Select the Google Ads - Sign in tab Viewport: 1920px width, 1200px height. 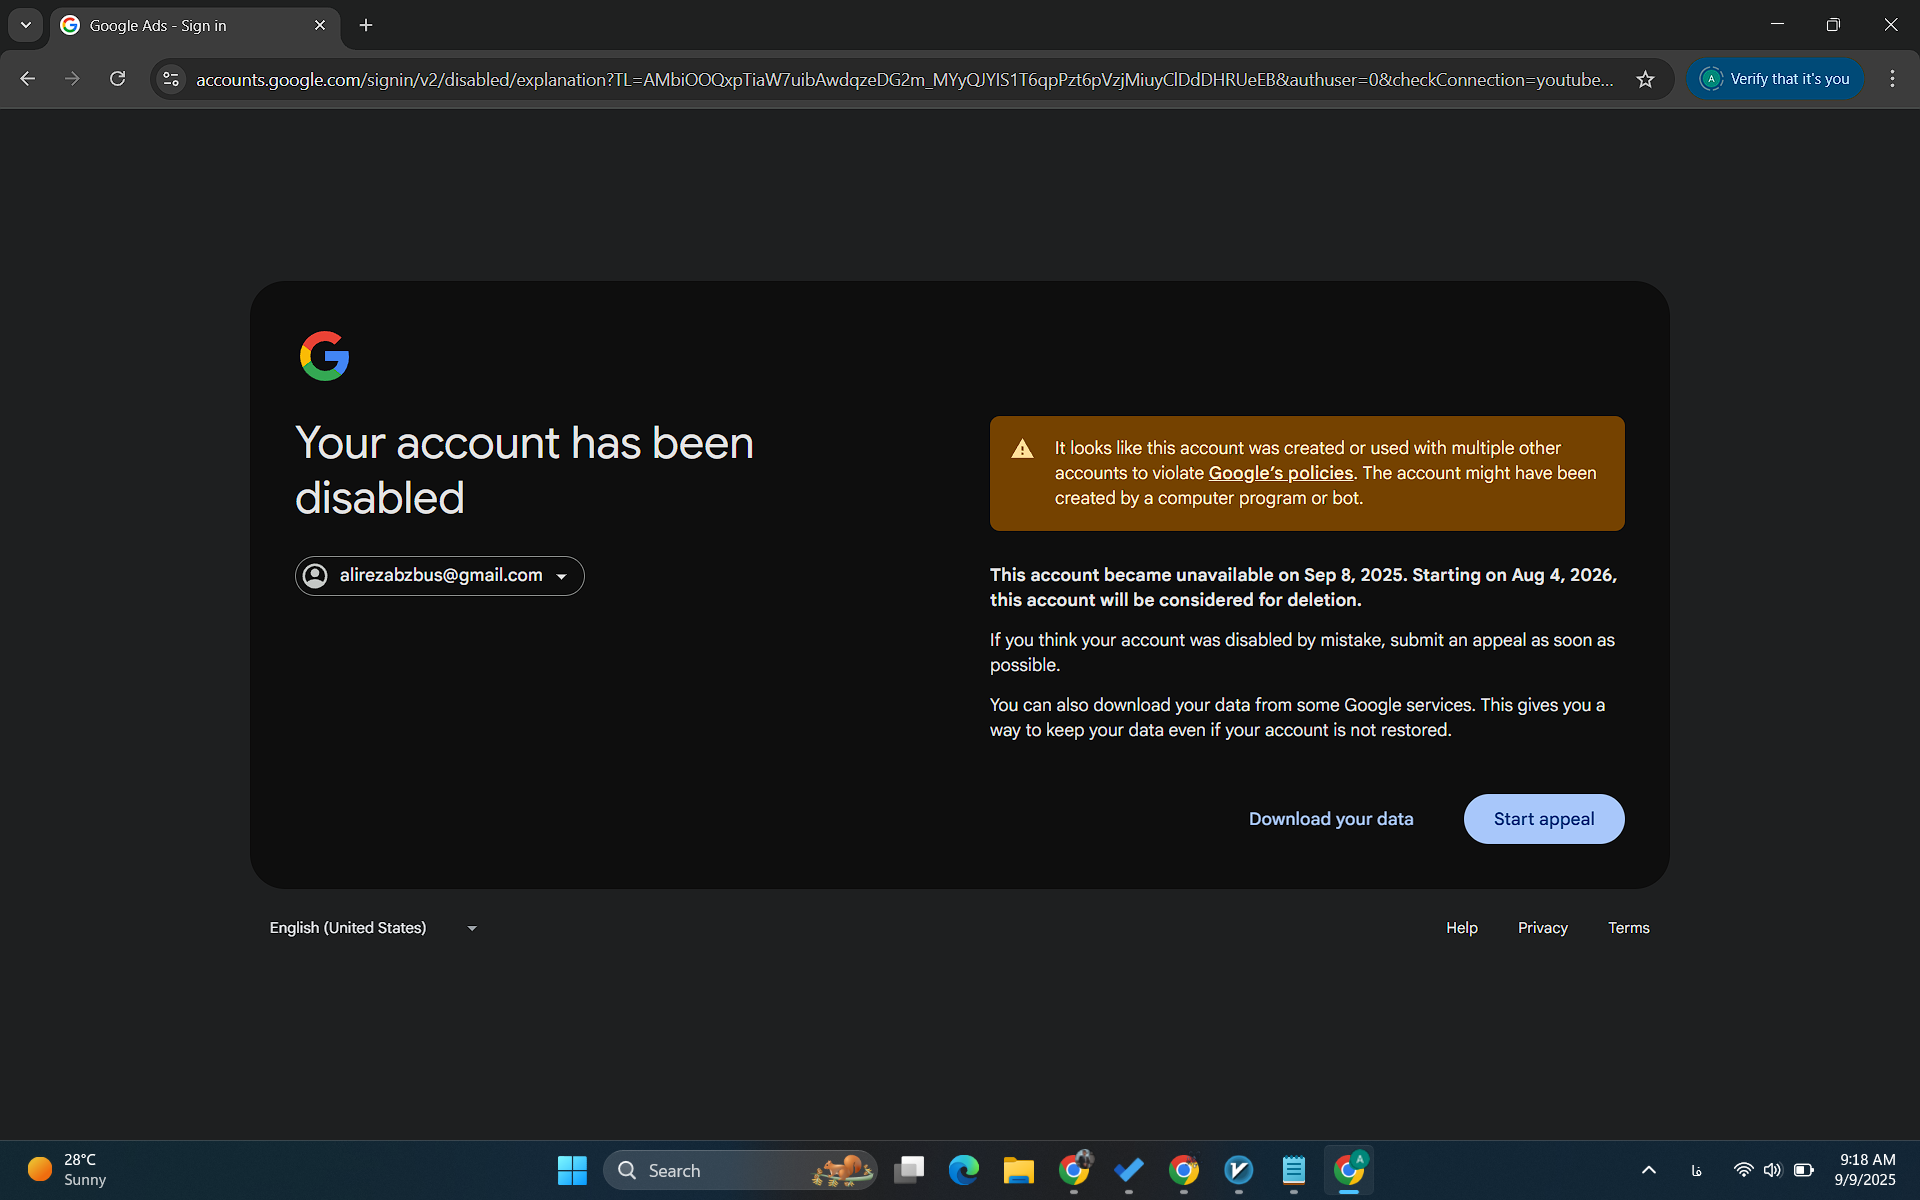point(195,25)
